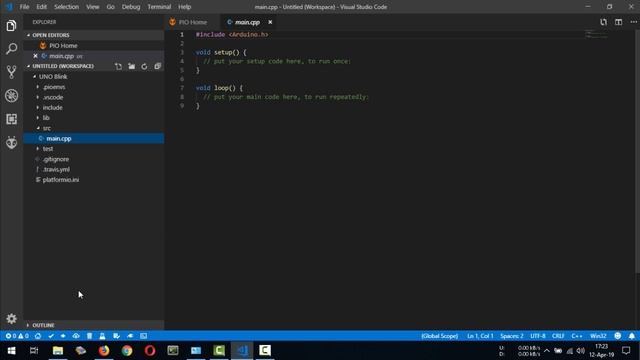
Task: Switch to the PIO Home tab
Action: click(x=193, y=22)
